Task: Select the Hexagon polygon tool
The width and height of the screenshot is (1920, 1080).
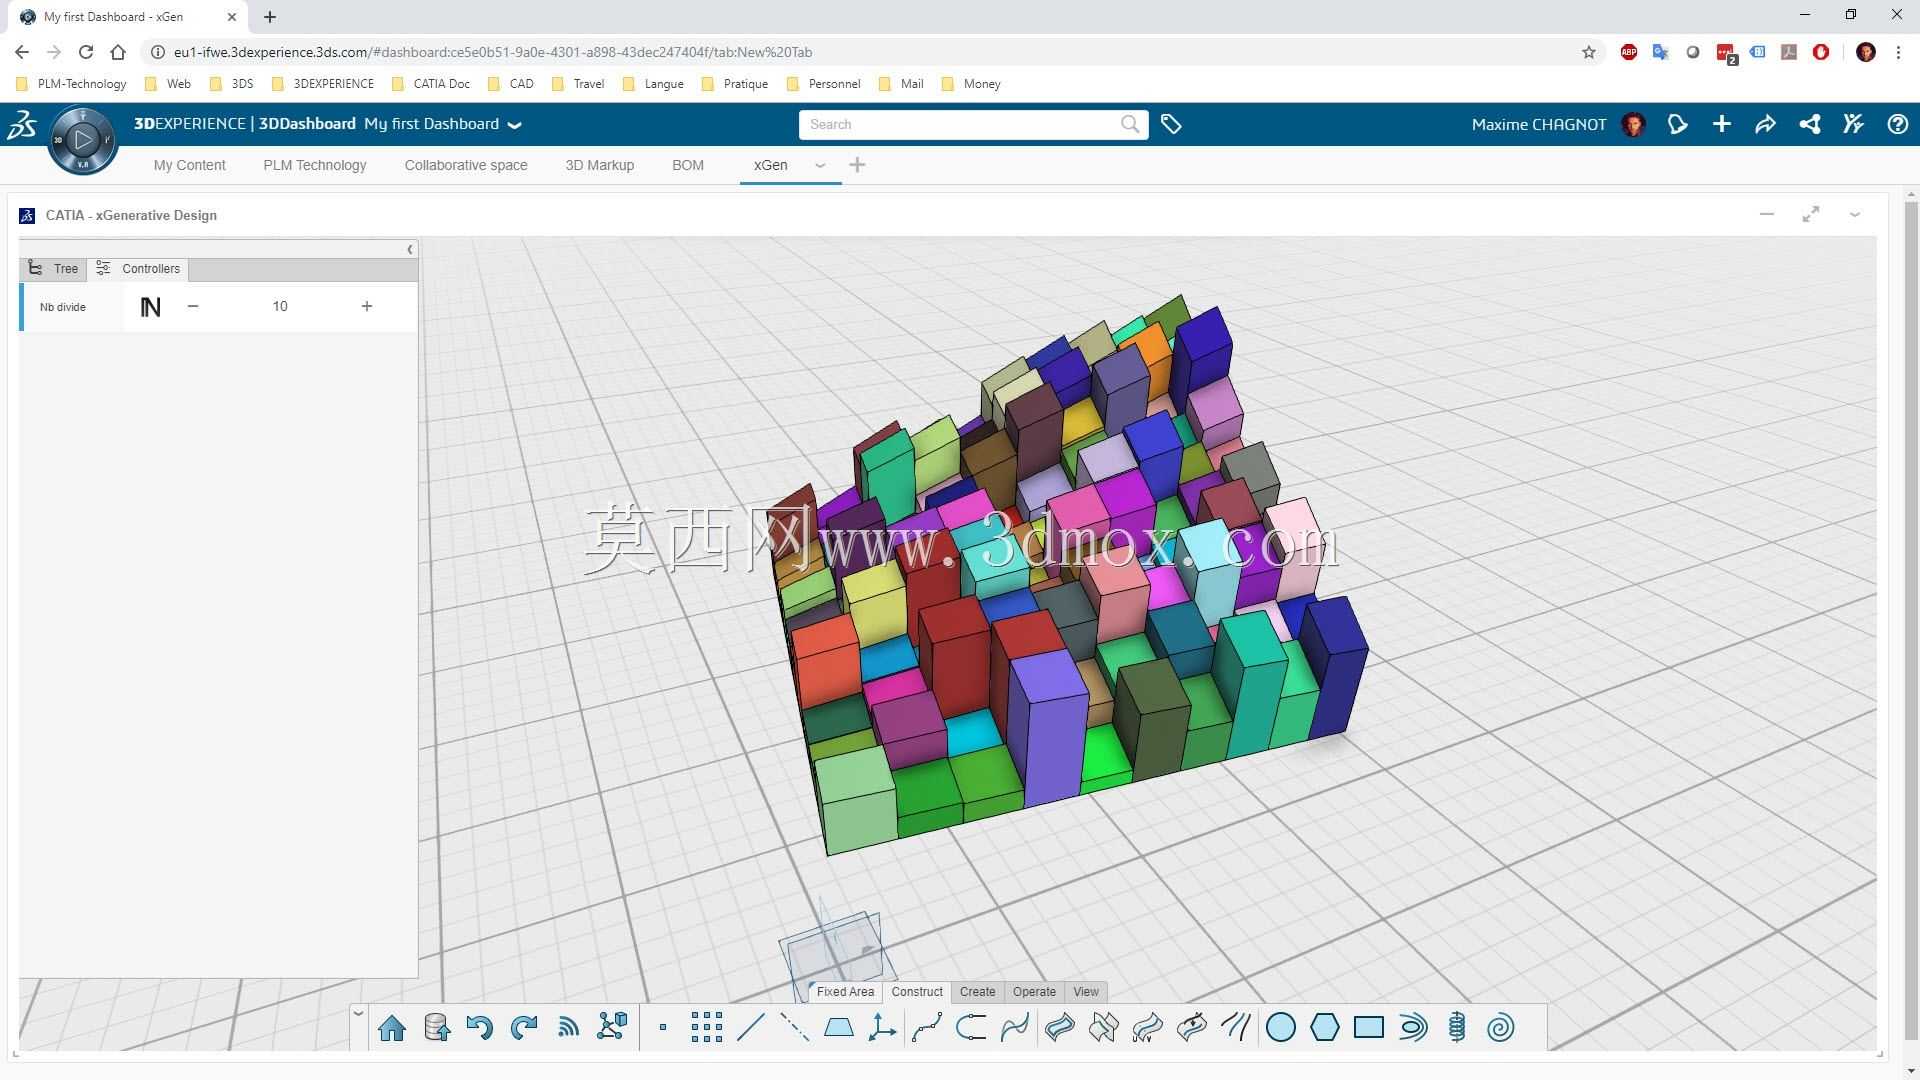Action: point(1324,1027)
